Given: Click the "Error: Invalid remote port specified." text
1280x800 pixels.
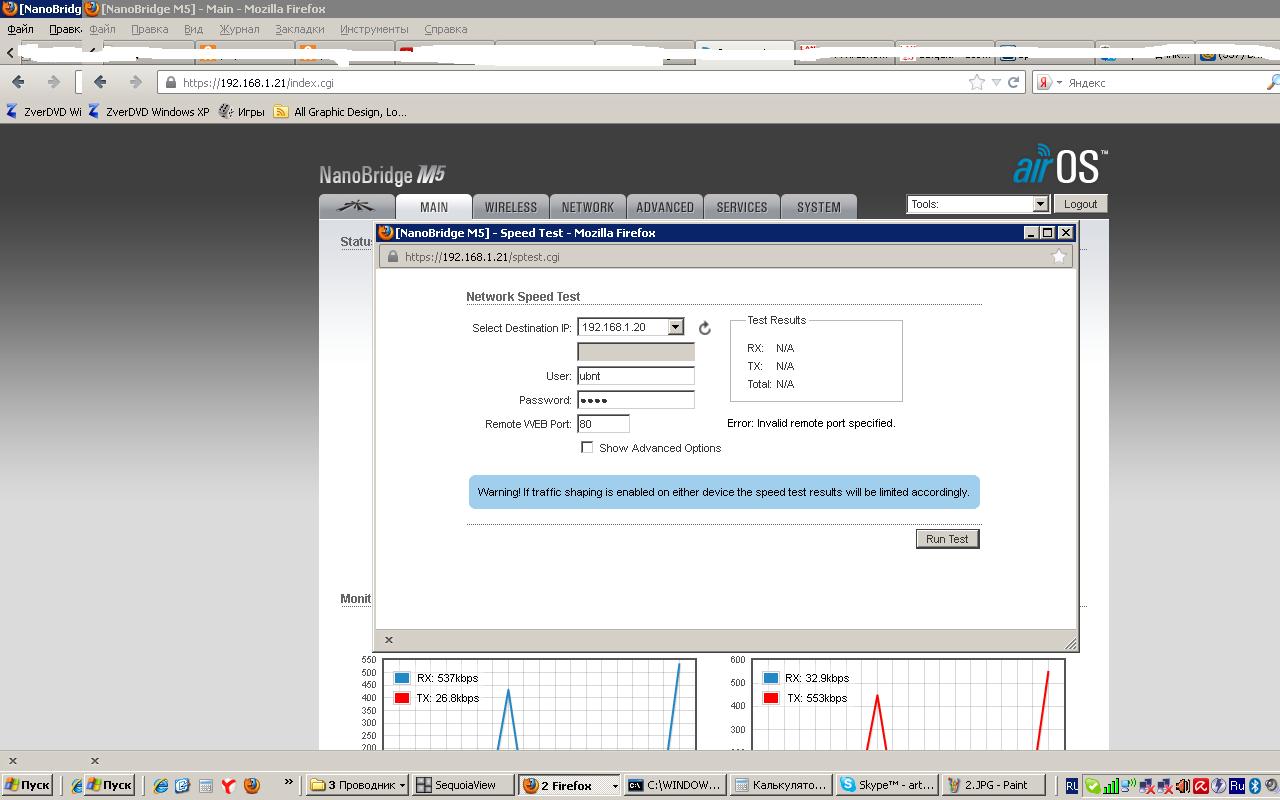Looking at the screenshot, I should 811,423.
